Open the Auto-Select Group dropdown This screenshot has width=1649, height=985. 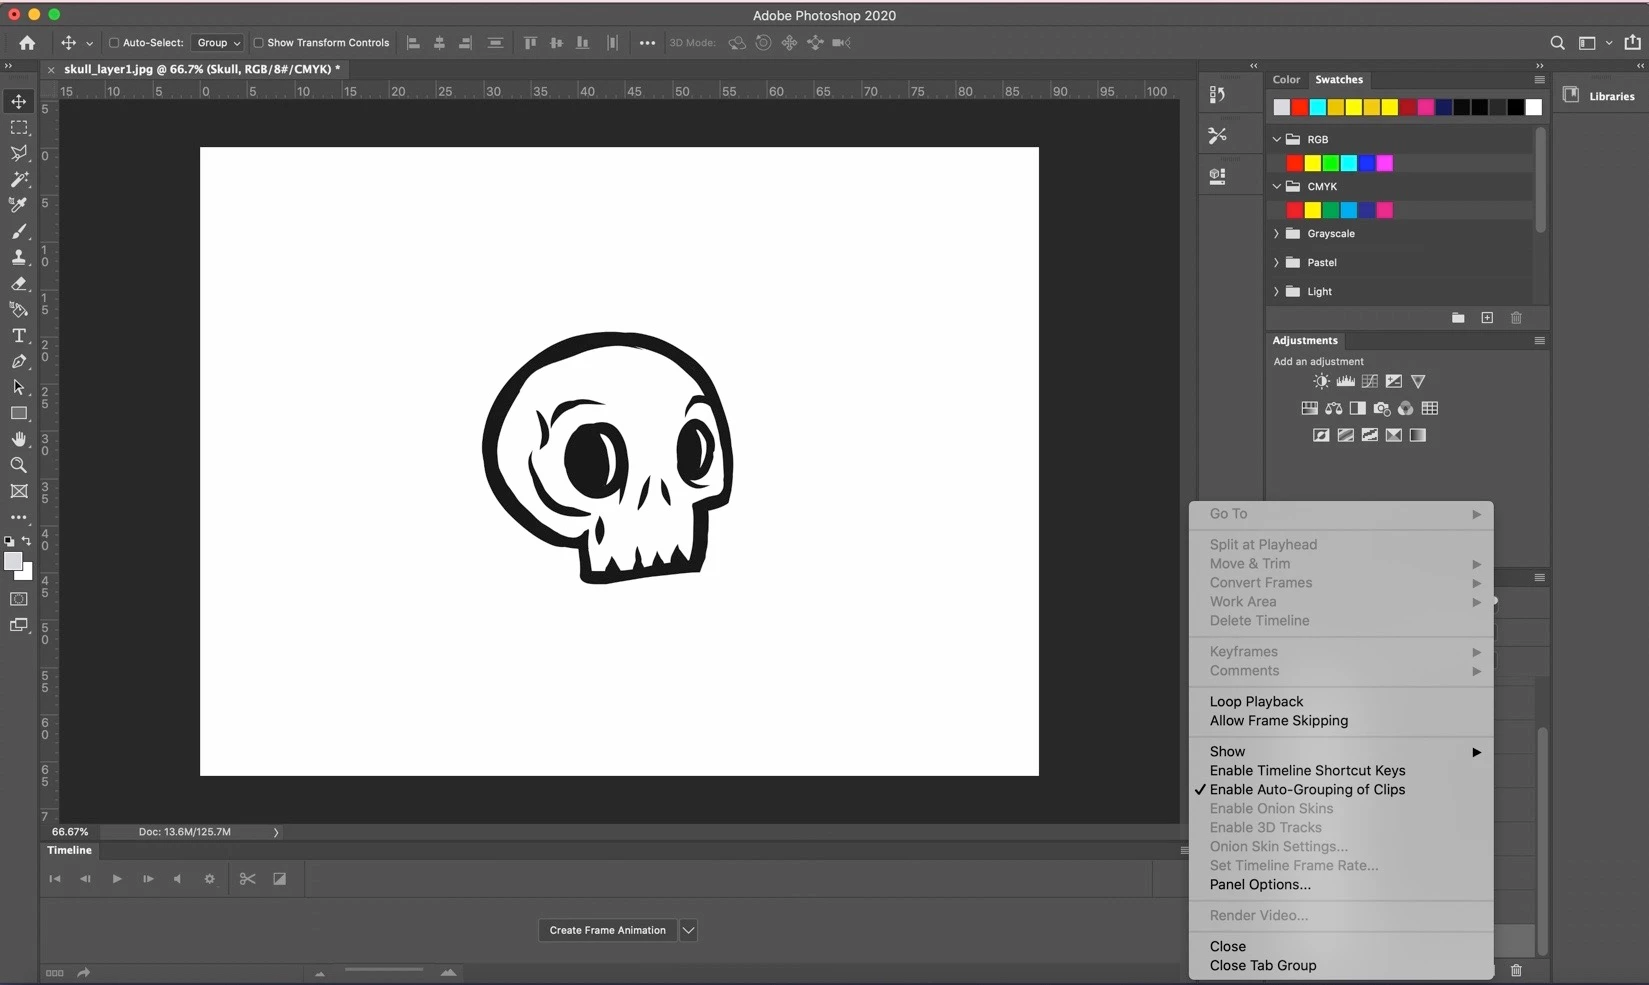217,43
